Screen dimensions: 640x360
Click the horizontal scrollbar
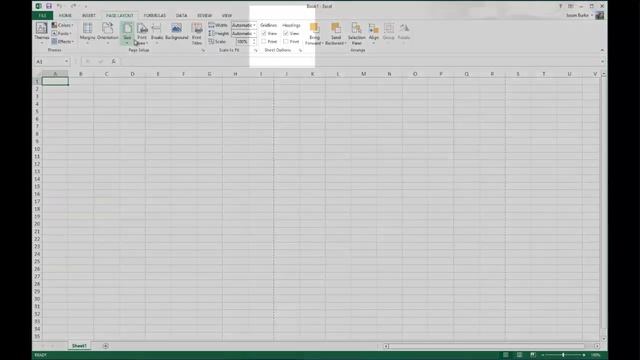click(491, 346)
